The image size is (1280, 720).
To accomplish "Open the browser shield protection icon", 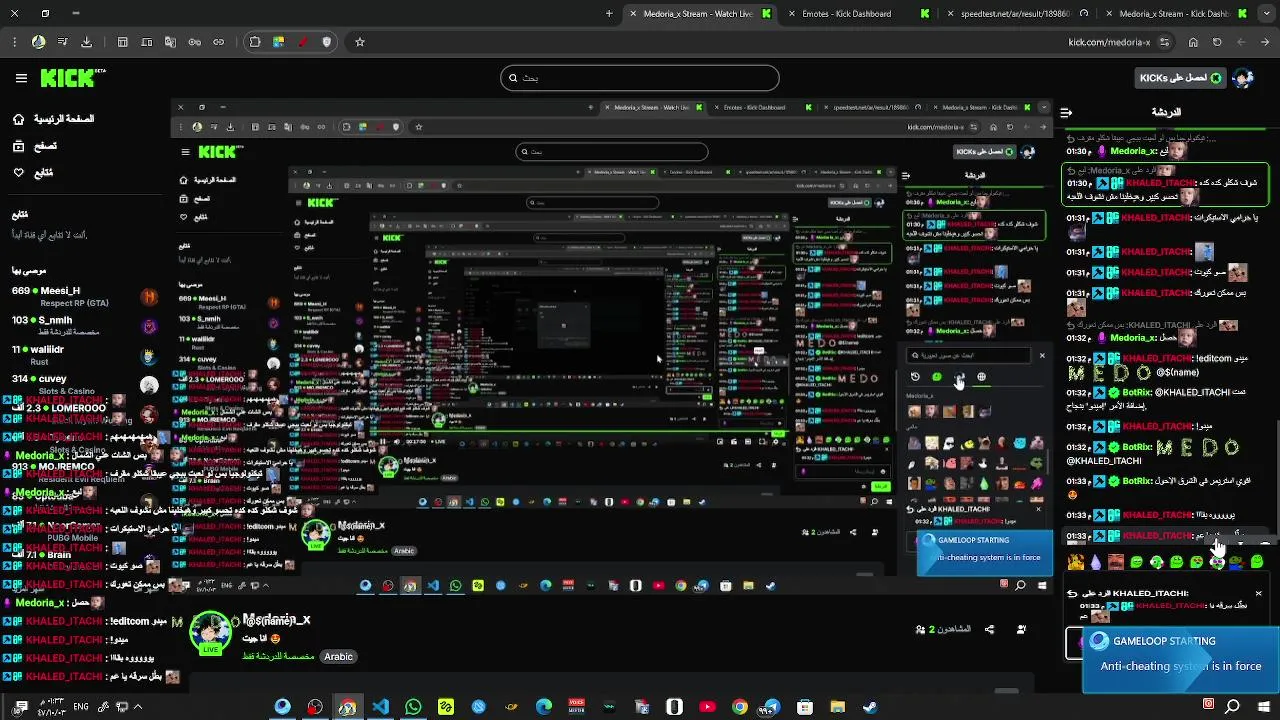I will tap(327, 42).
